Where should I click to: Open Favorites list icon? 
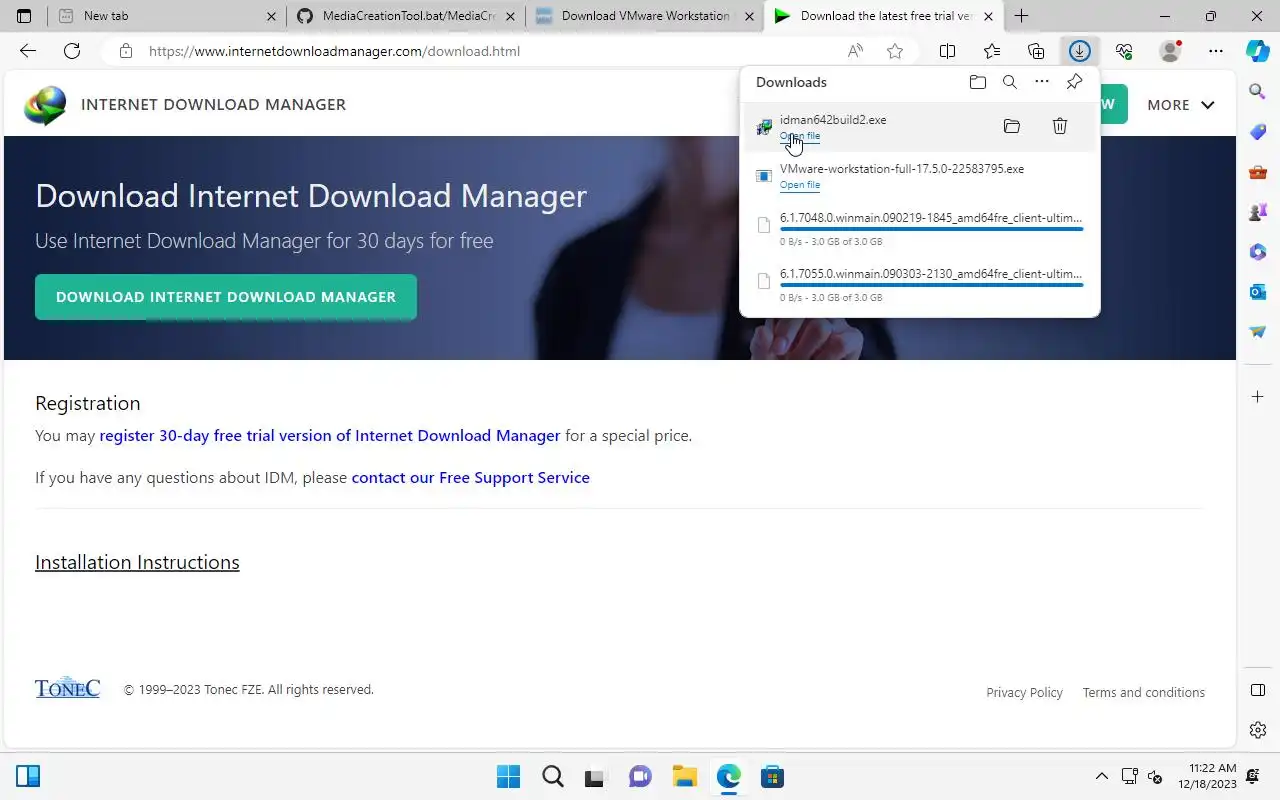[992, 51]
